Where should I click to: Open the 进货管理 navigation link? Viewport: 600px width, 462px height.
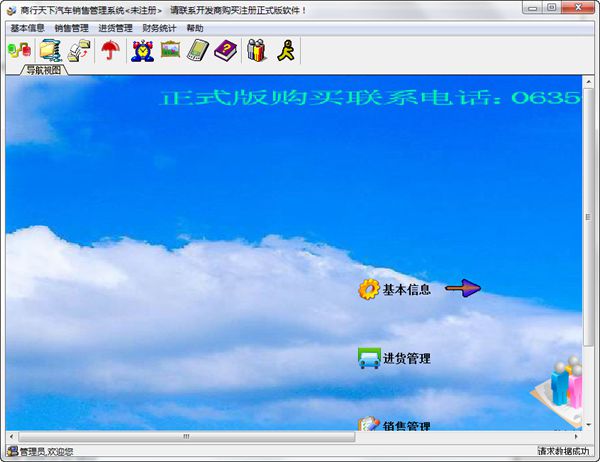click(407, 358)
